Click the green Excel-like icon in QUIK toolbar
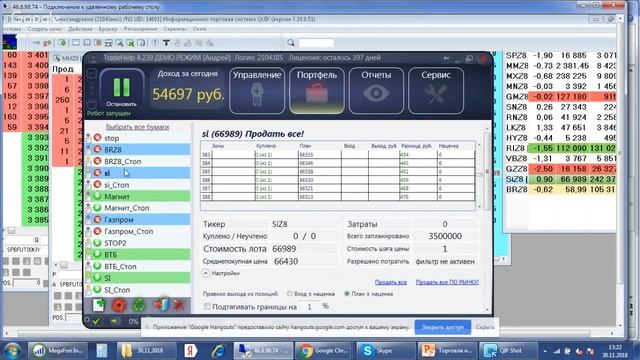The image size is (640, 360). pyautogui.click(x=130, y=42)
